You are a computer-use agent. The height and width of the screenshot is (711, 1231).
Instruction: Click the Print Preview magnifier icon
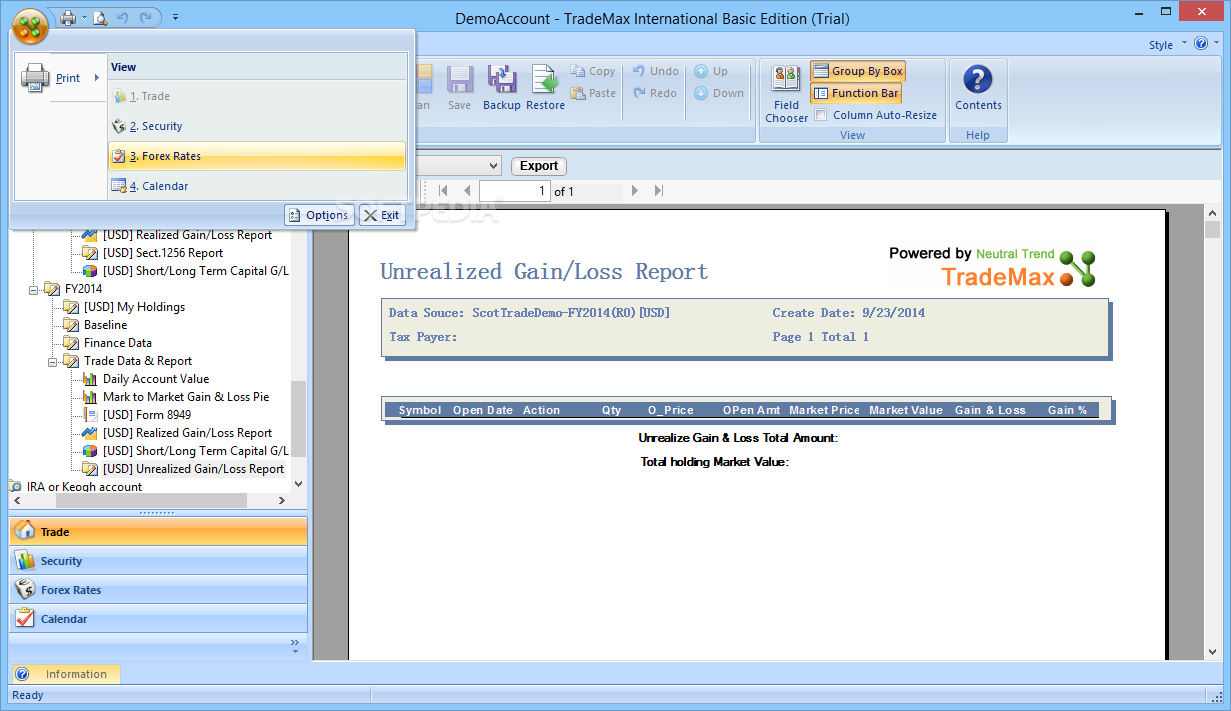(x=99, y=17)
